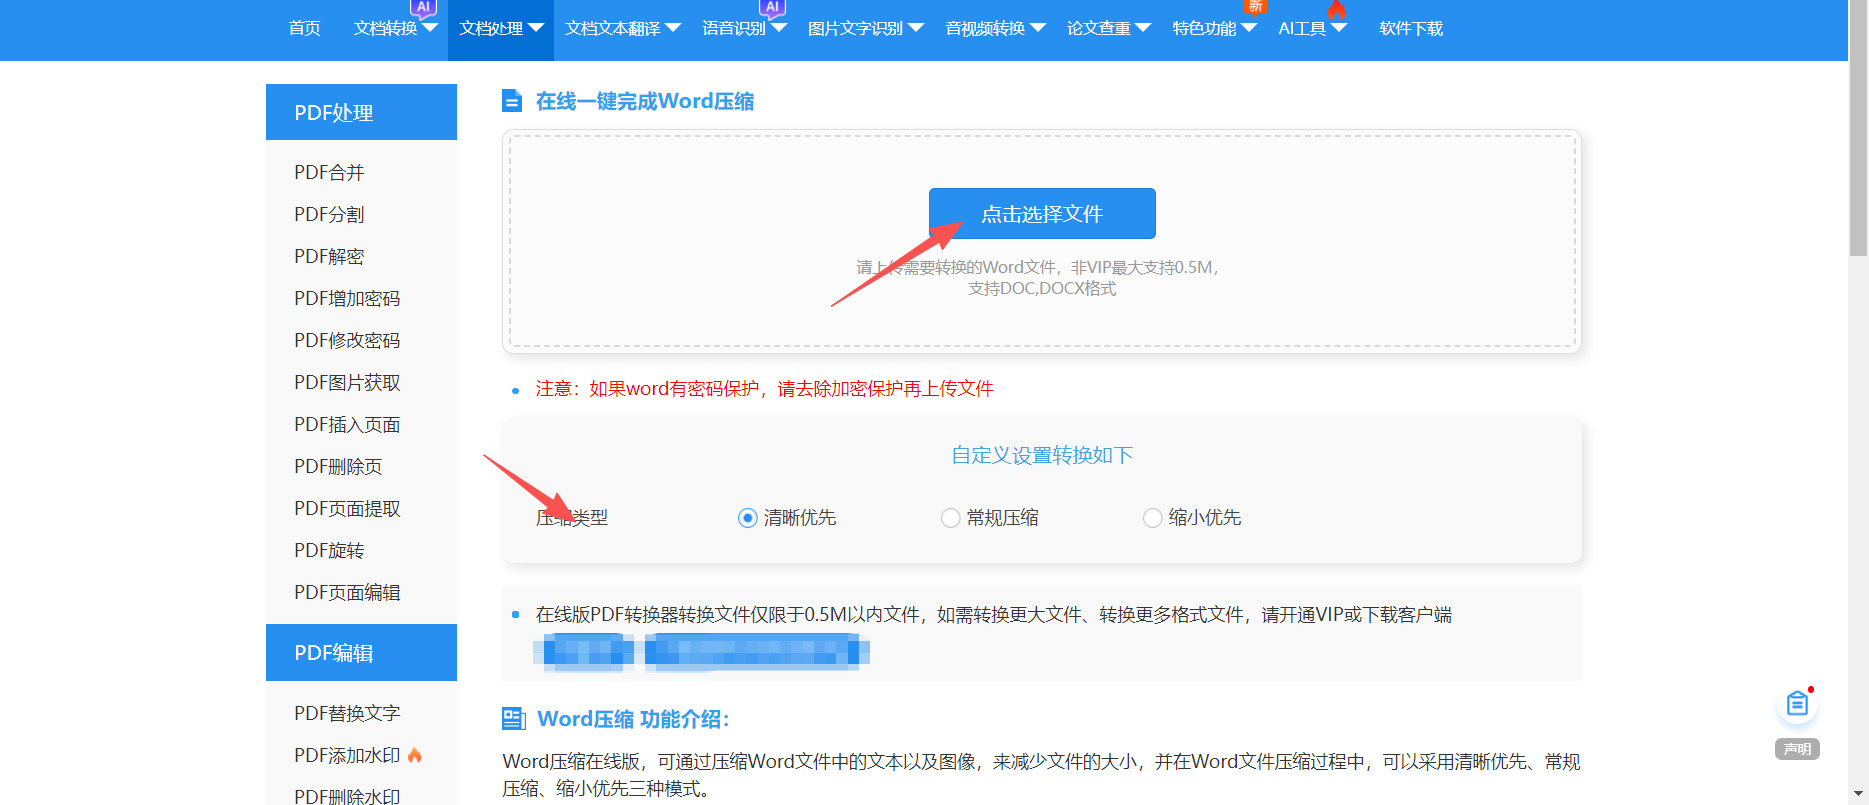Image resolution: width=1869 pixels, height=805 pixels.
Task: Open the PDF图片获取 link
Action: click(347, 383)
